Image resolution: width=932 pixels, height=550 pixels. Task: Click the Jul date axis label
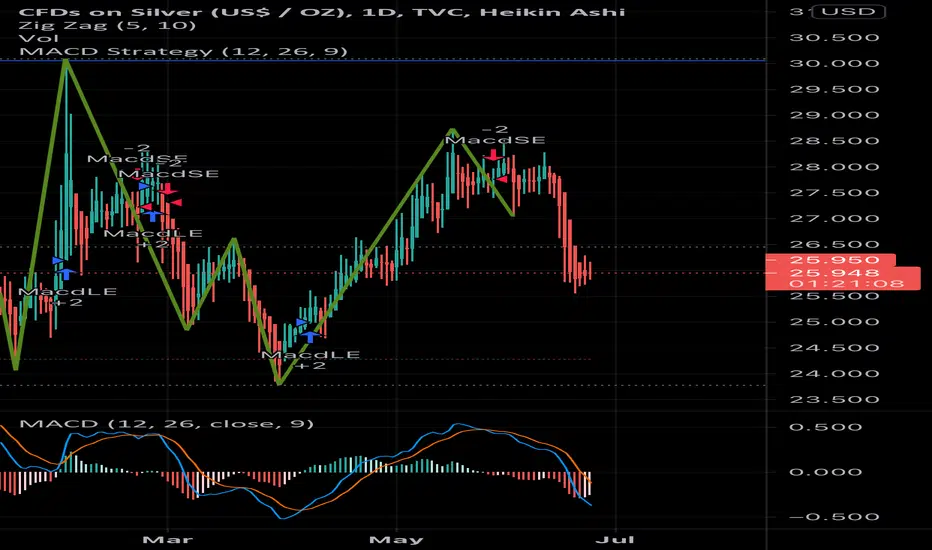point(616,540)
